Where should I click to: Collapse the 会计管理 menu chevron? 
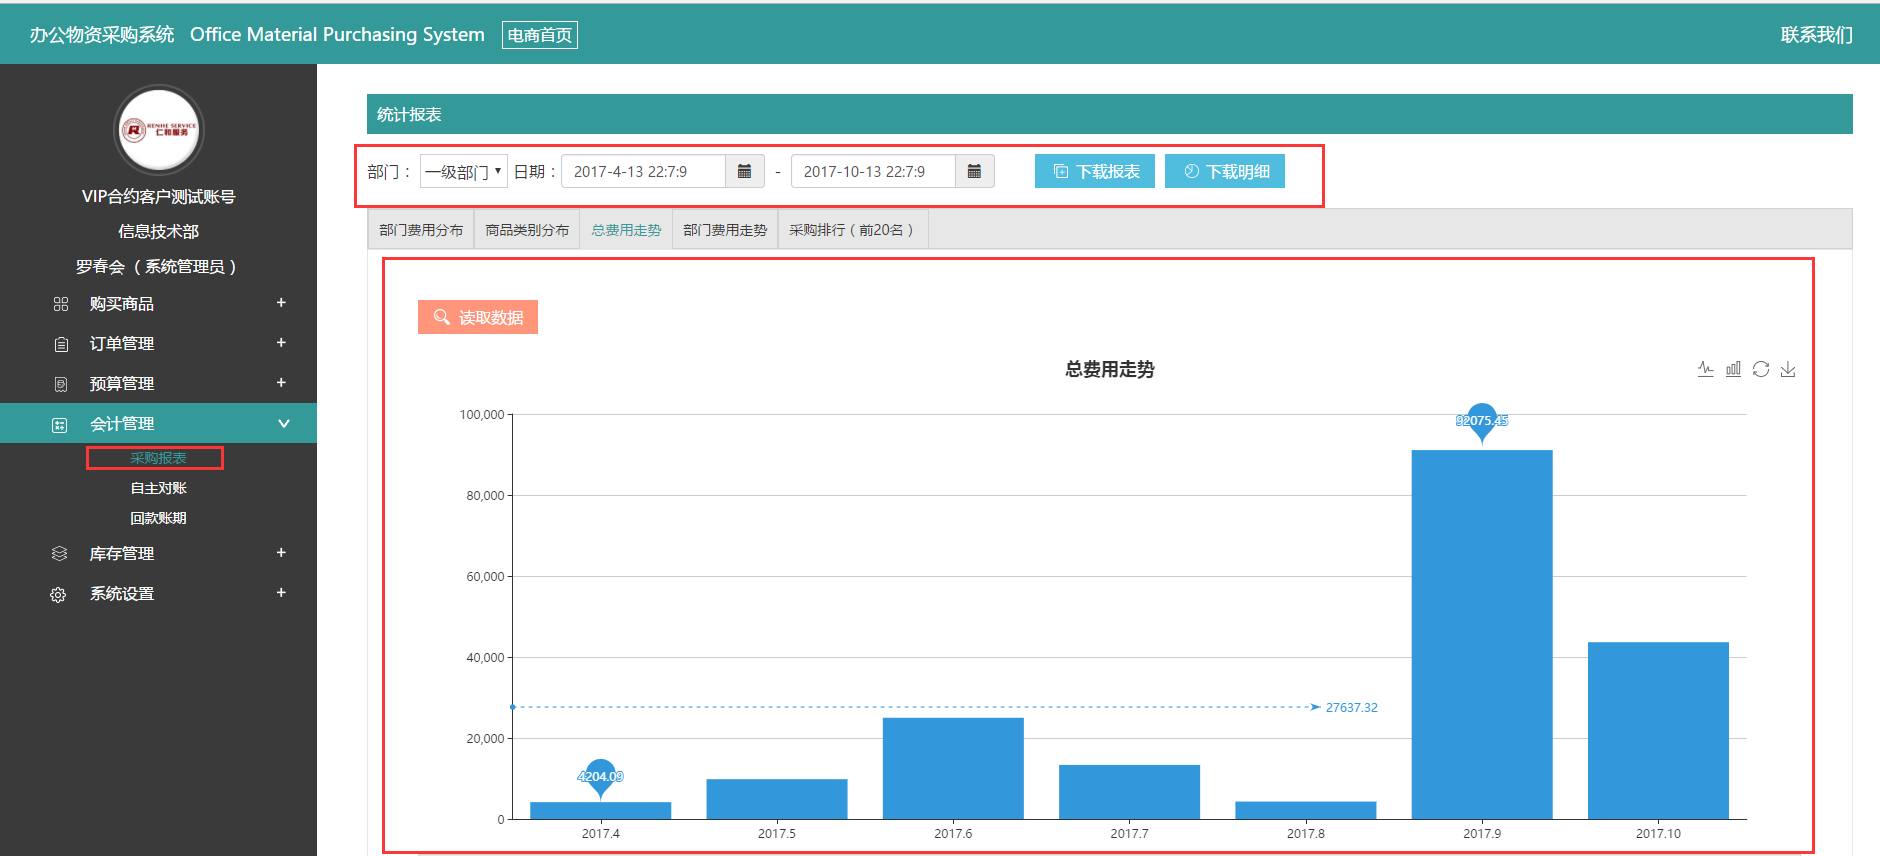coord(283,424)
